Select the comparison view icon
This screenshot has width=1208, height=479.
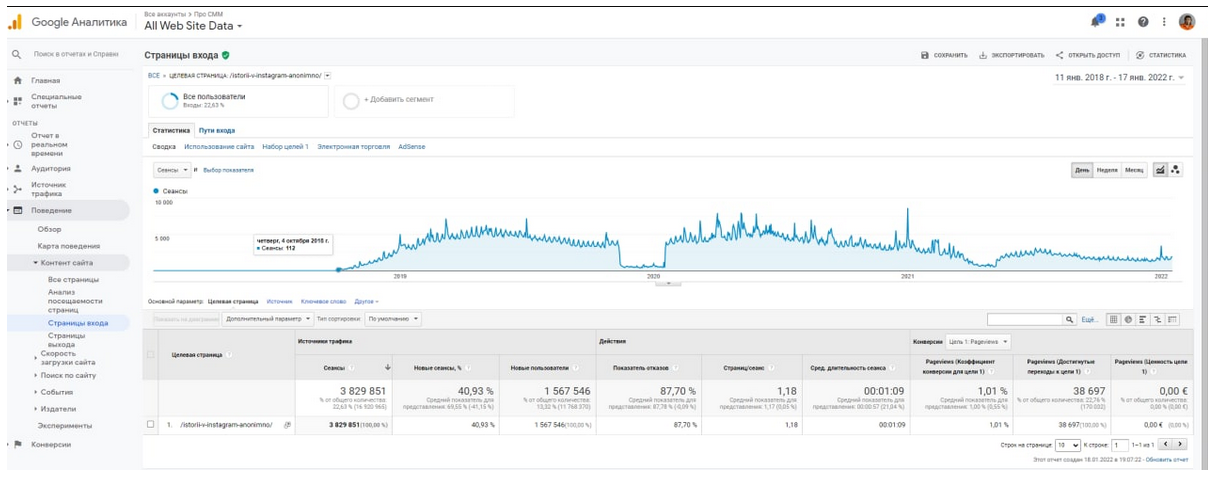click(1158, 319)
